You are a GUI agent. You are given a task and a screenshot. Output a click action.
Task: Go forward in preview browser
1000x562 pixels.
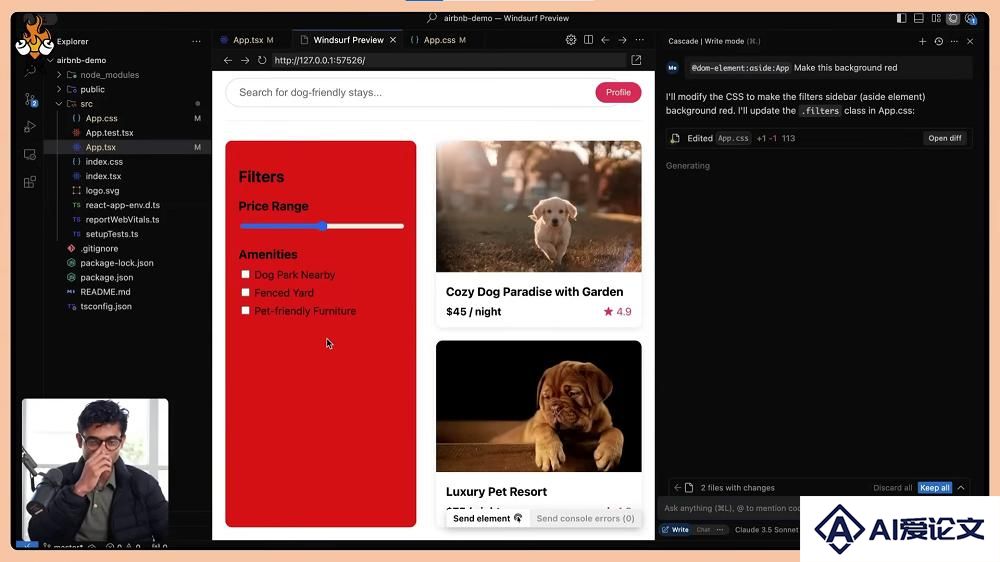(x=245, y=60)
